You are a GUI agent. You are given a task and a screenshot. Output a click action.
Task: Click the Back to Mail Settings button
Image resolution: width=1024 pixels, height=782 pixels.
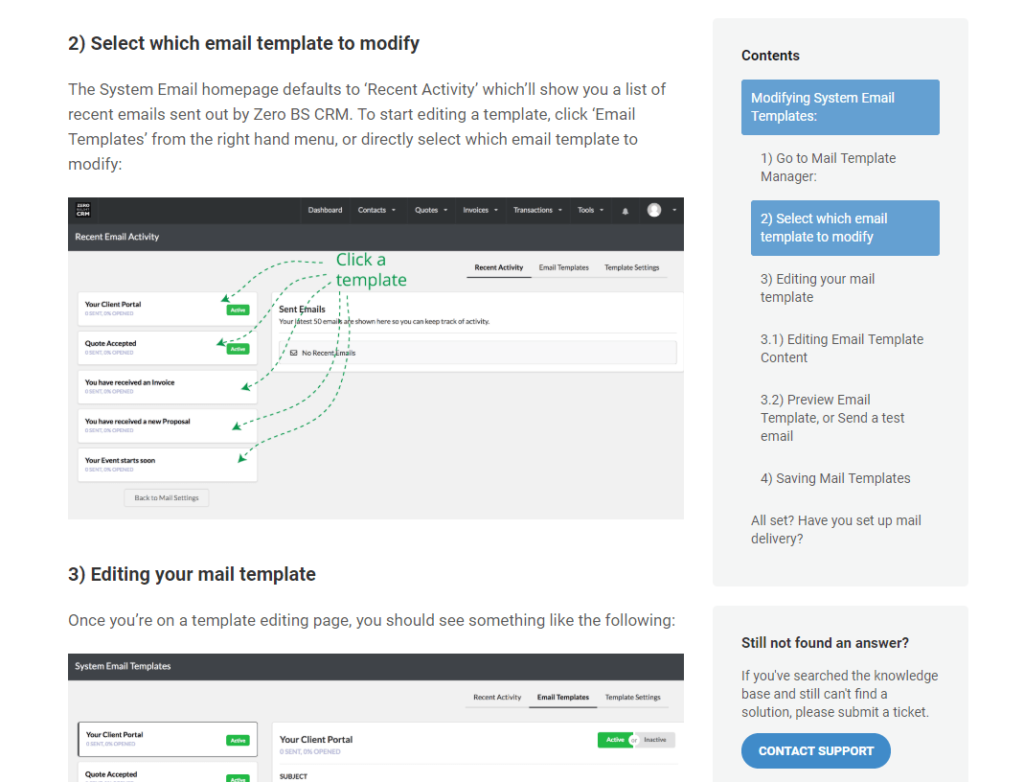tap(167, 498)
